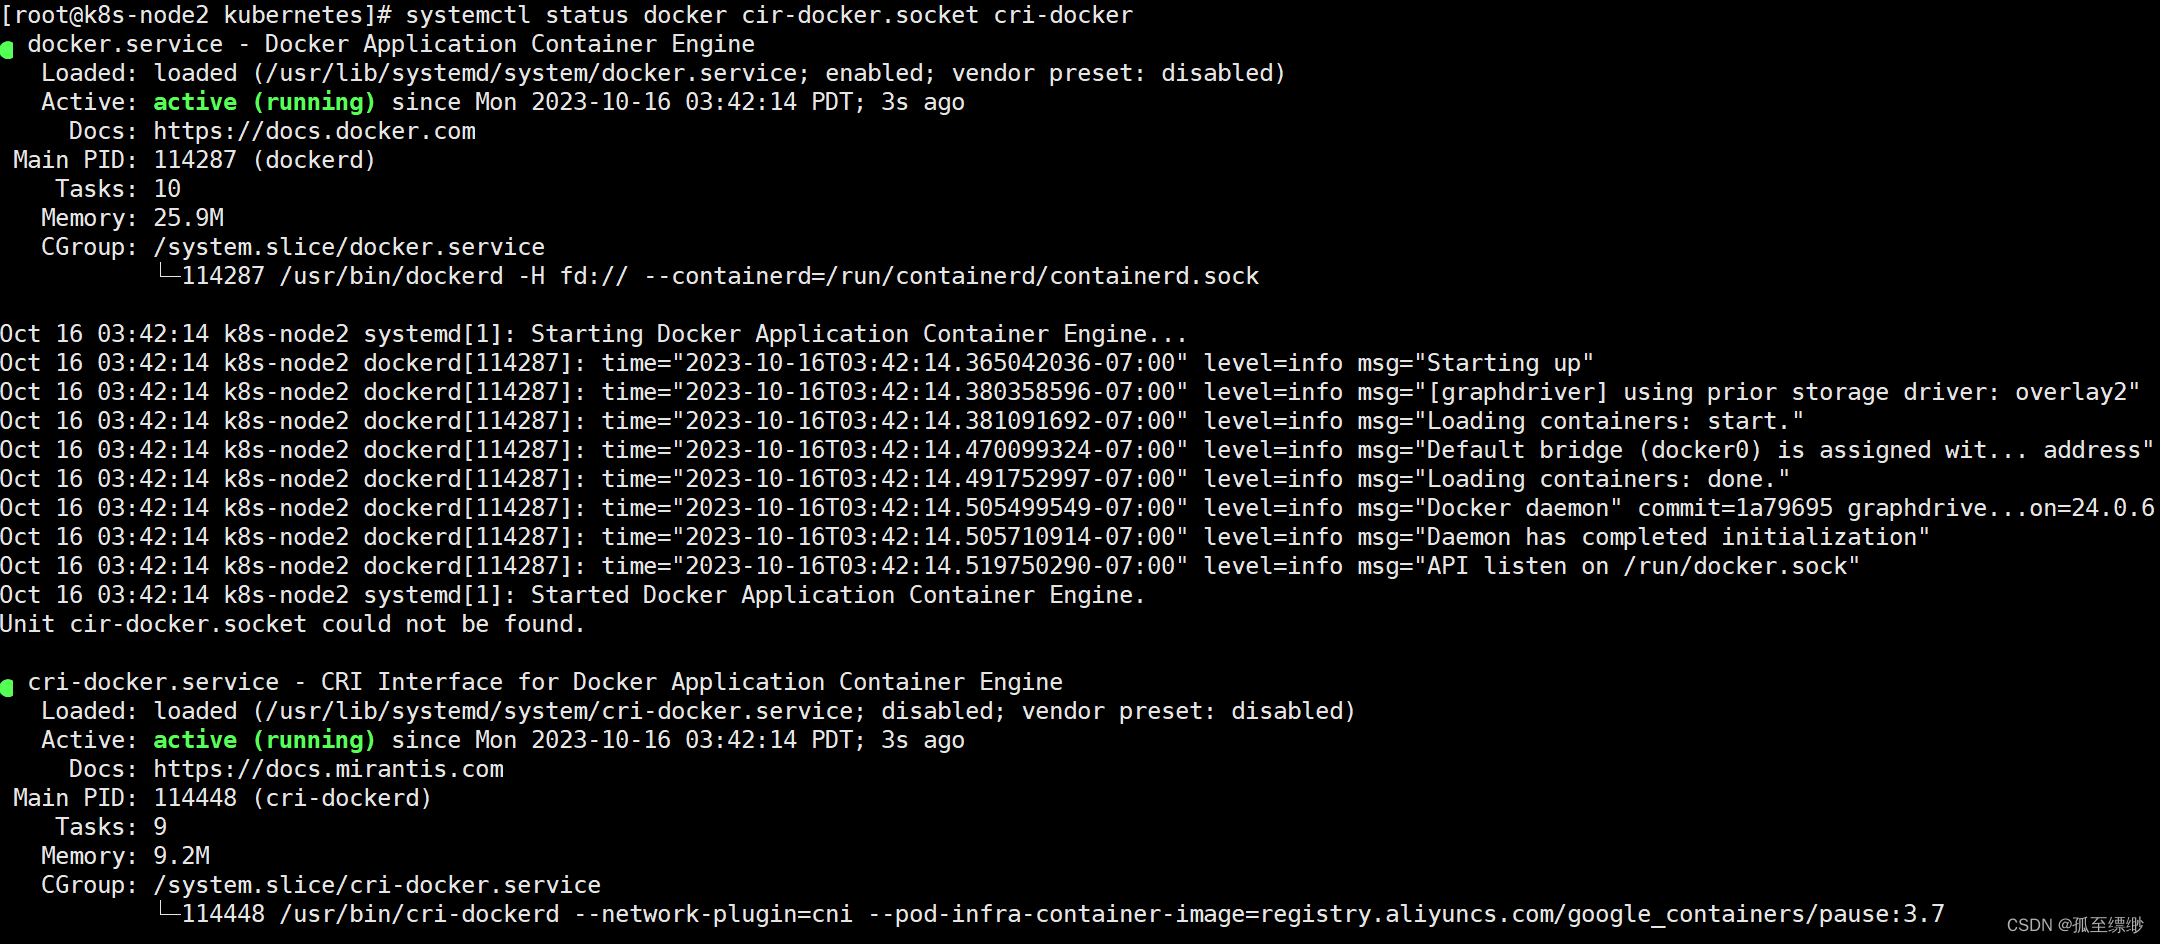Open the https://docs.docker.com link

pyautogui.click(x=314, y=131)
